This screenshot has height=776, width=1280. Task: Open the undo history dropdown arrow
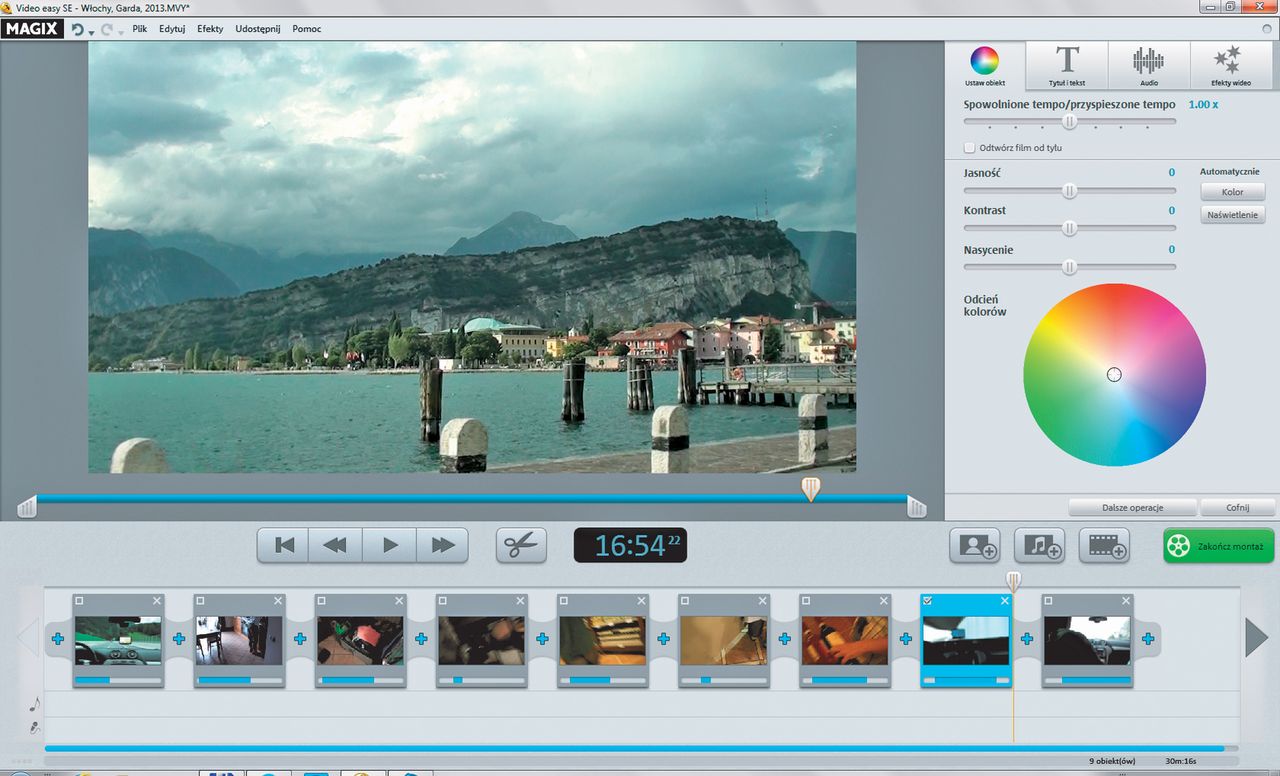91,32
